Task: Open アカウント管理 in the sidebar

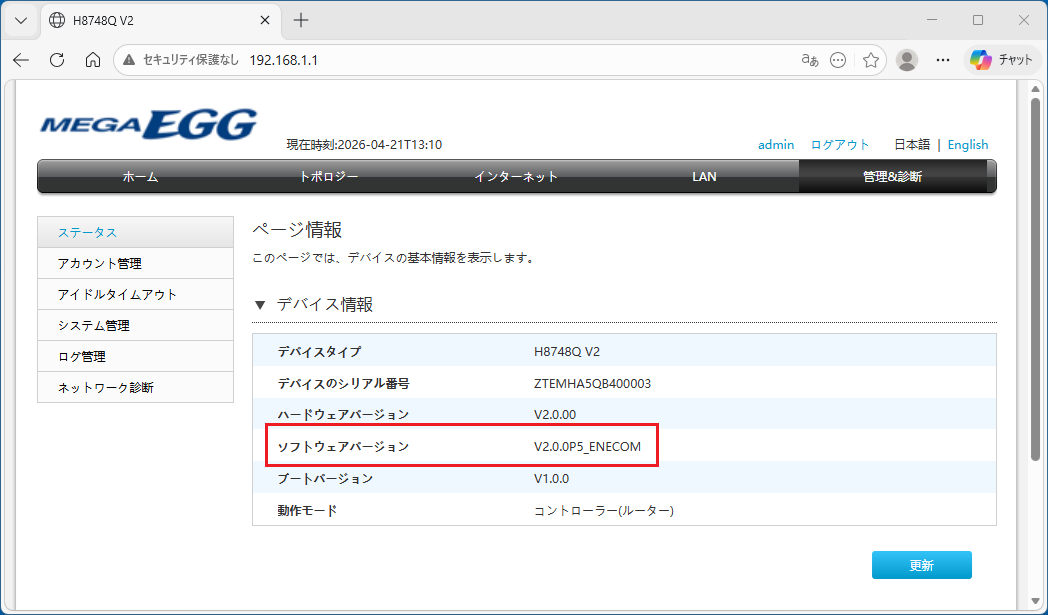Action: coord(136,263)
